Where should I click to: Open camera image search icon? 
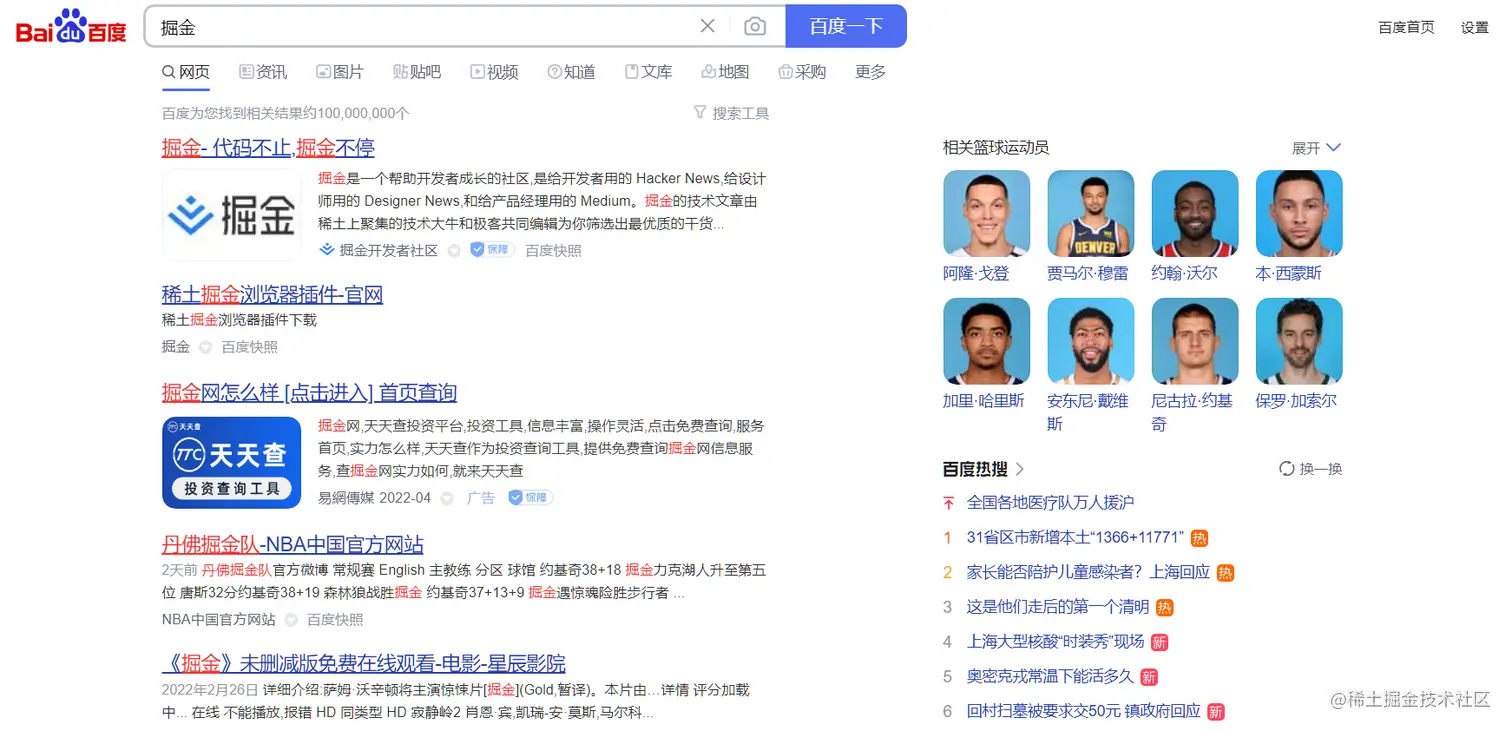[x=755, y=26]
